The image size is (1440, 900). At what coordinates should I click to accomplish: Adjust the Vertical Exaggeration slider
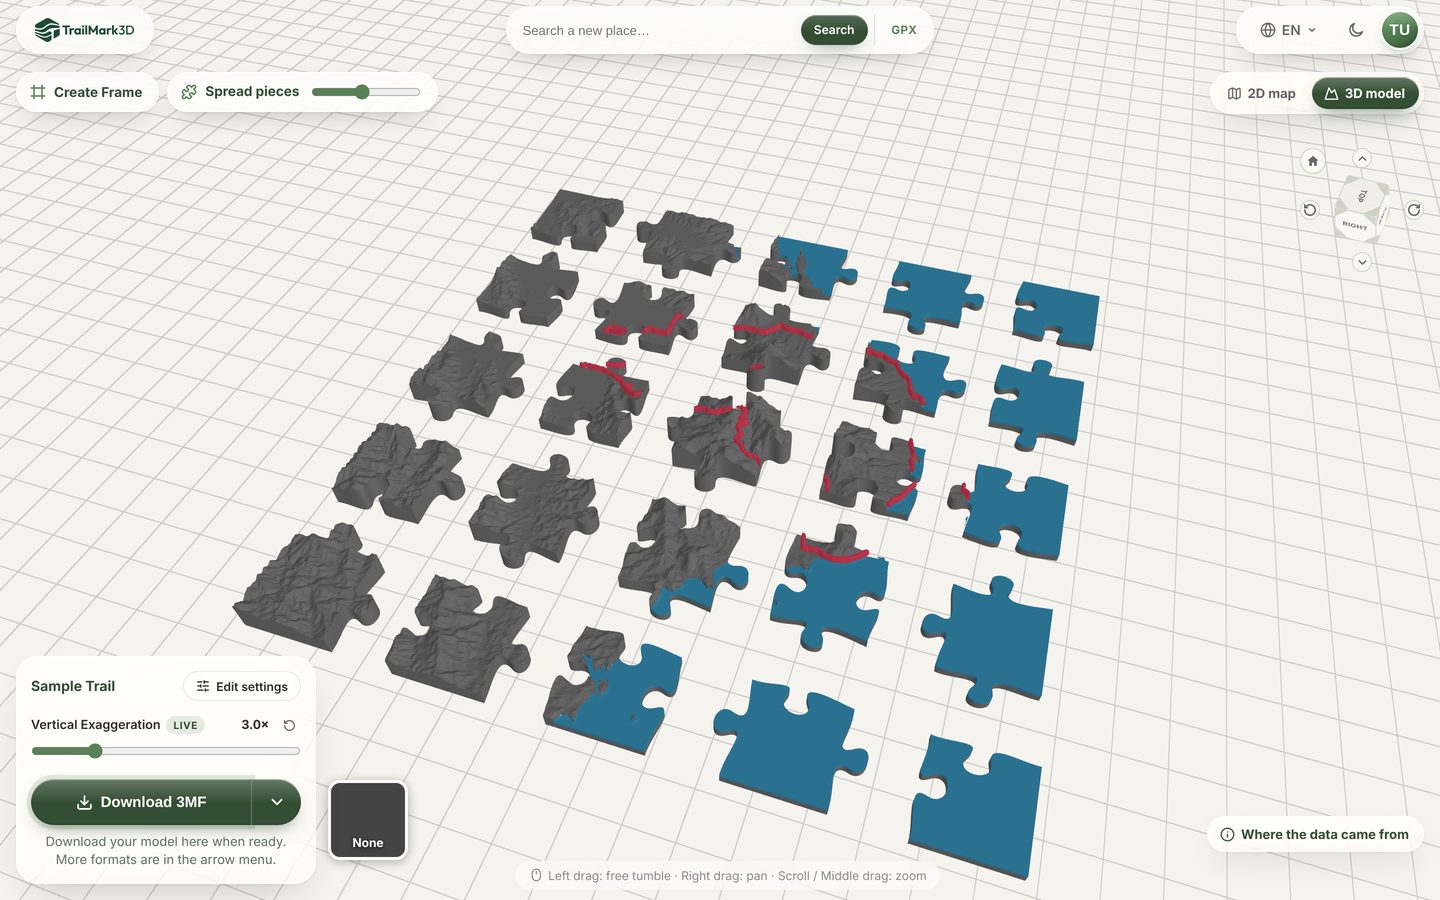click(x=165, y=751)
